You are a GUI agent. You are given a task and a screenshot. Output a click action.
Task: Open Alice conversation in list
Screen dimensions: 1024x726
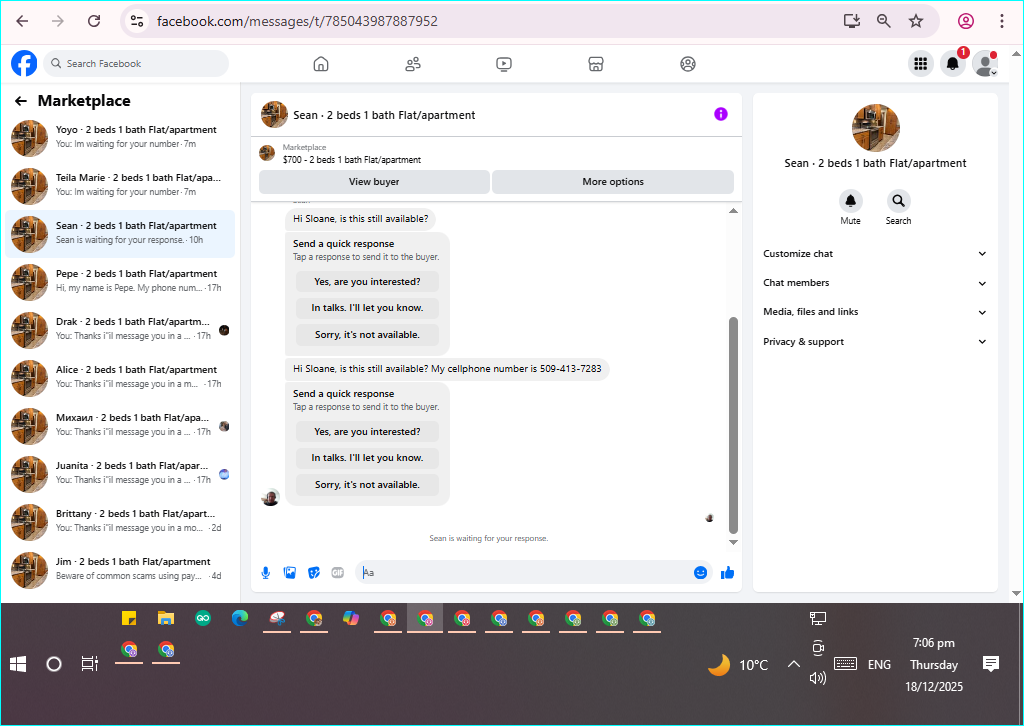tap(120, 378)
